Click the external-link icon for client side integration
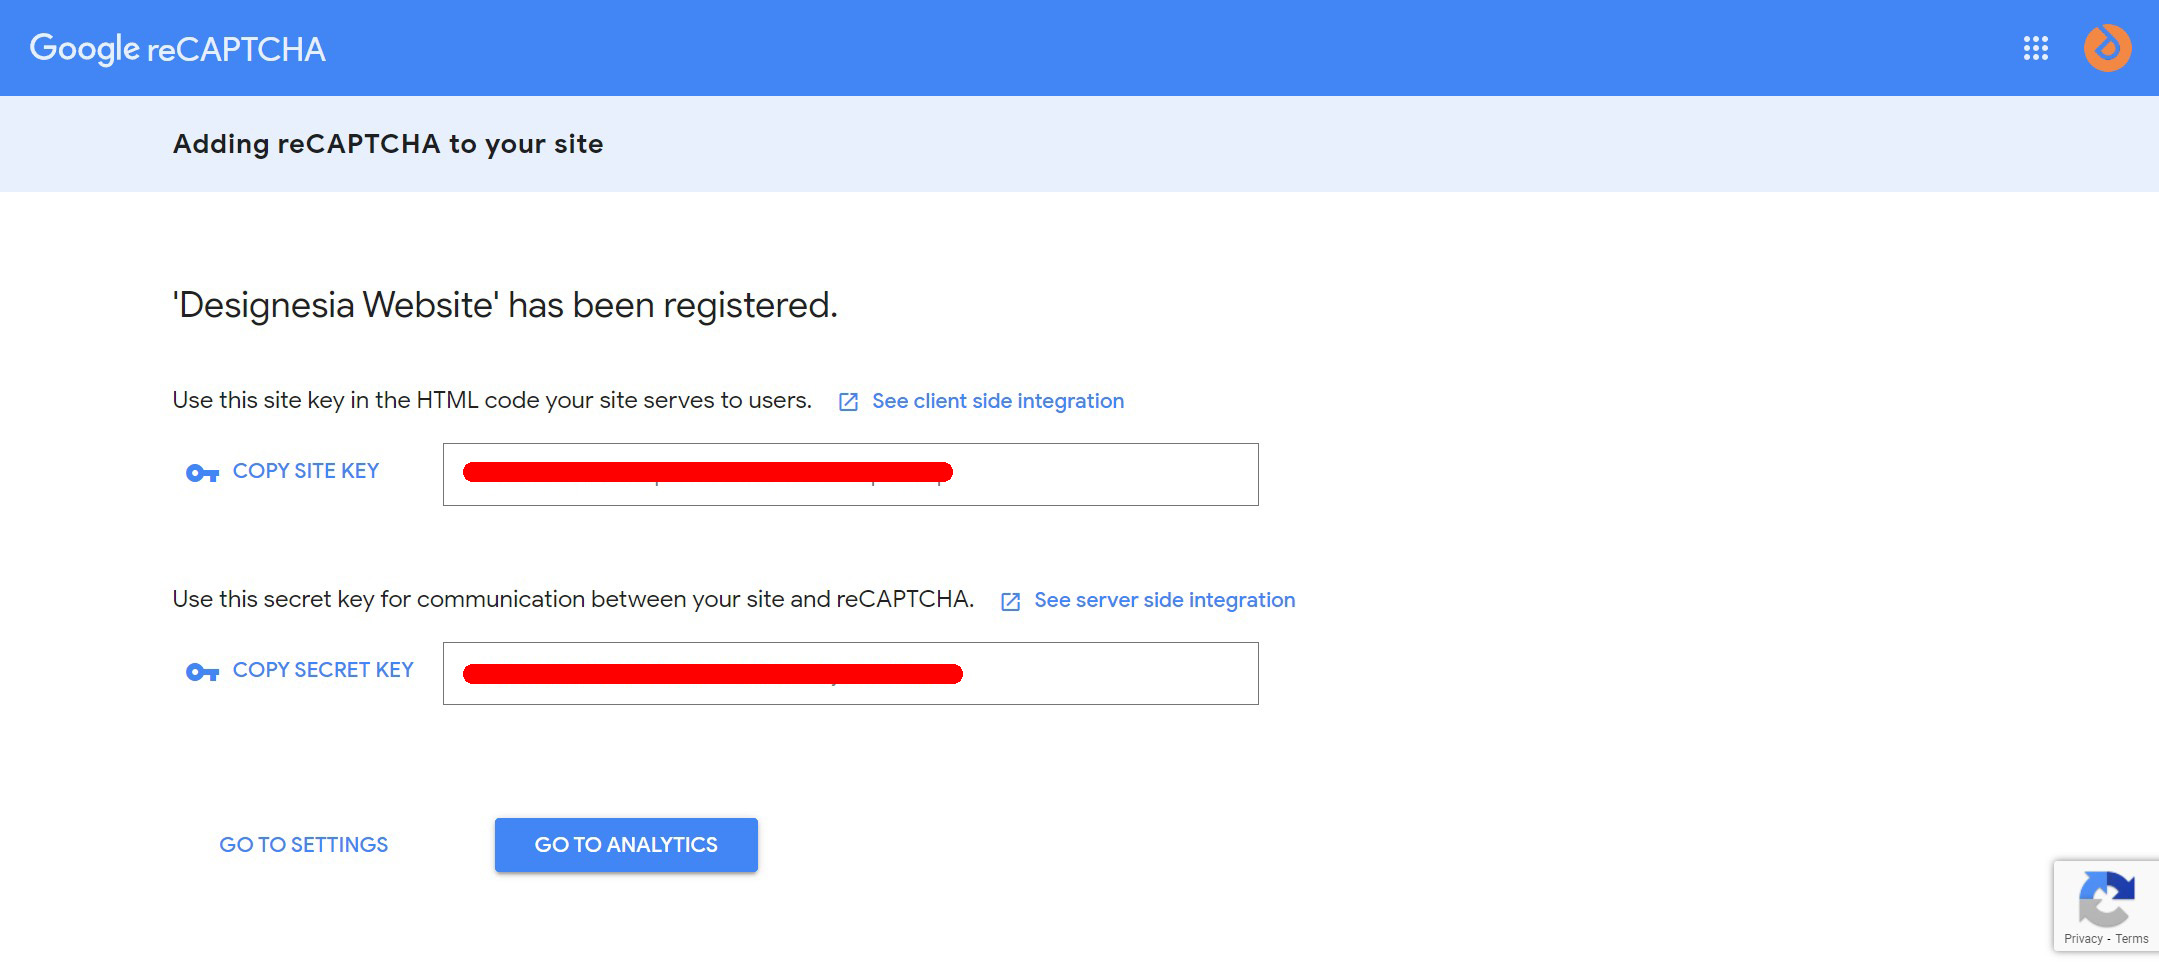The height and width of the screenshot is (972, 2159). click(x=848, y=402)
